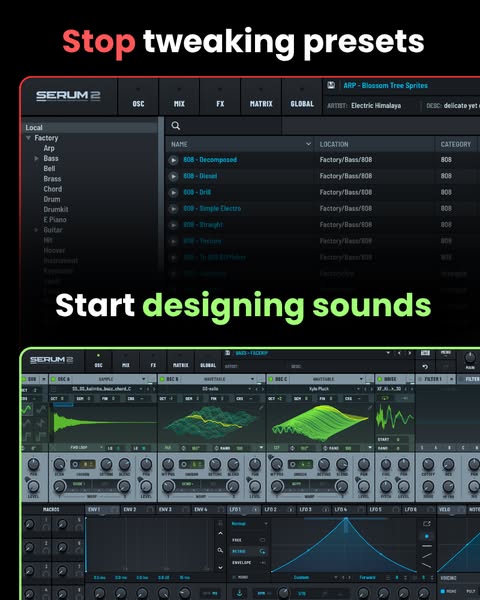Select the LFO point tool dot icon
This screenshot has width=480, height=600.
pyautogui.click(x=426, y=536)
